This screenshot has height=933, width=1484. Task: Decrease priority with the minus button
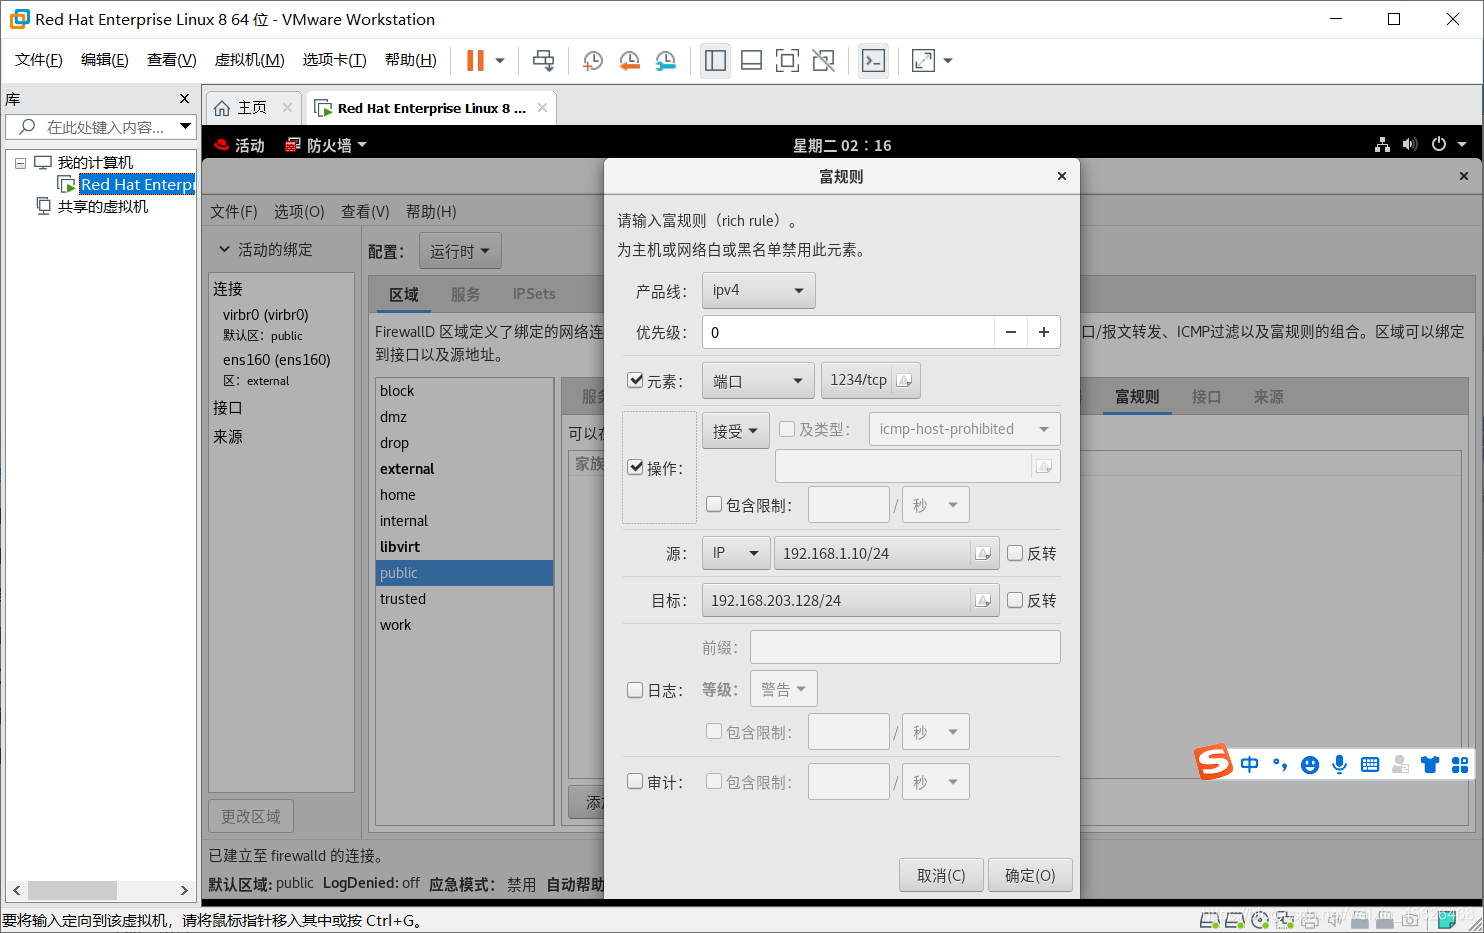click(1011, 332)
